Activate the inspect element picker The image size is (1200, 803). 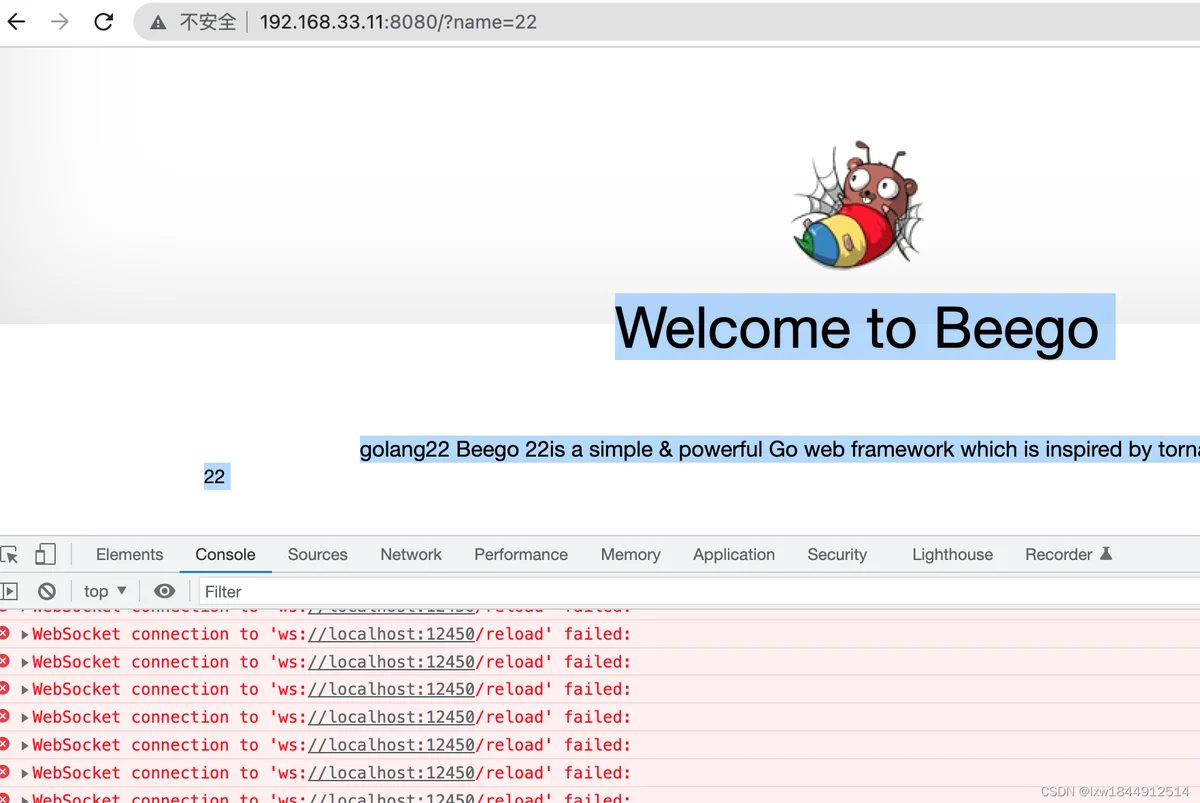pyautogui.click(x=9, y=554)
